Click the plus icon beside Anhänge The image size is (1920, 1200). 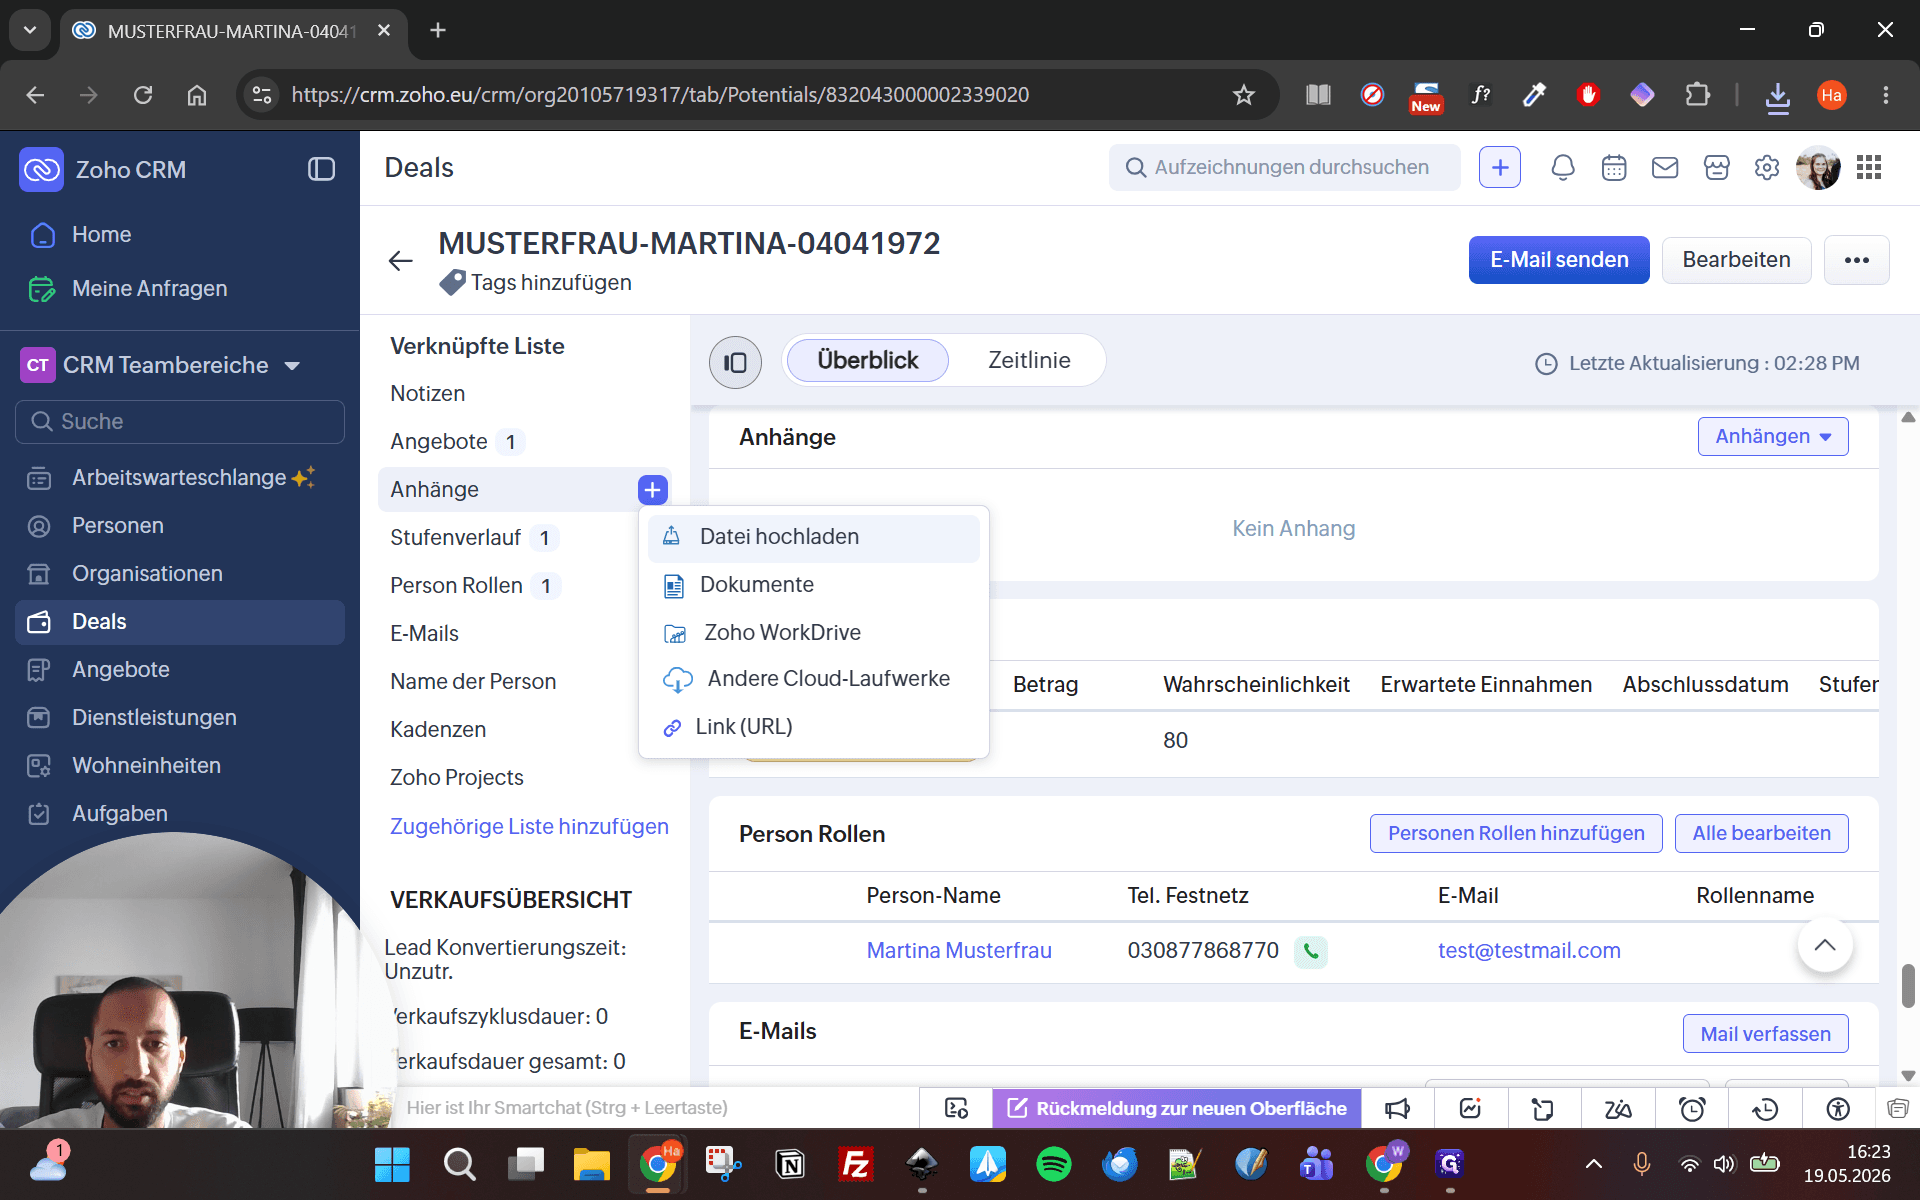(652, 490)
